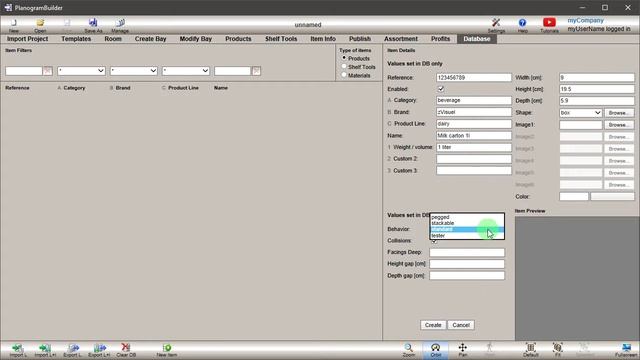Click the color picker button beside Color swatch
The width and height of the screenshot is (640, 360).
pyautogui.click(x=612, y=196)
